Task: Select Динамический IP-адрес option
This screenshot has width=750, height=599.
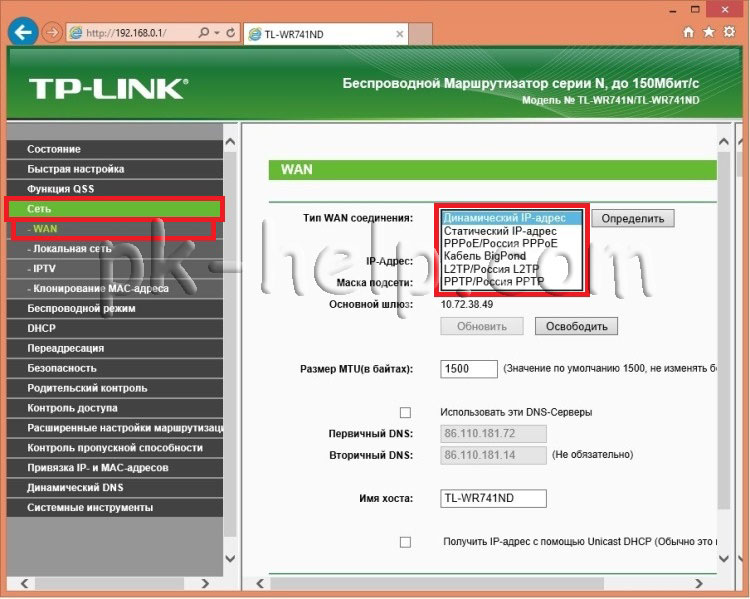Action: [x=511, y=218]
